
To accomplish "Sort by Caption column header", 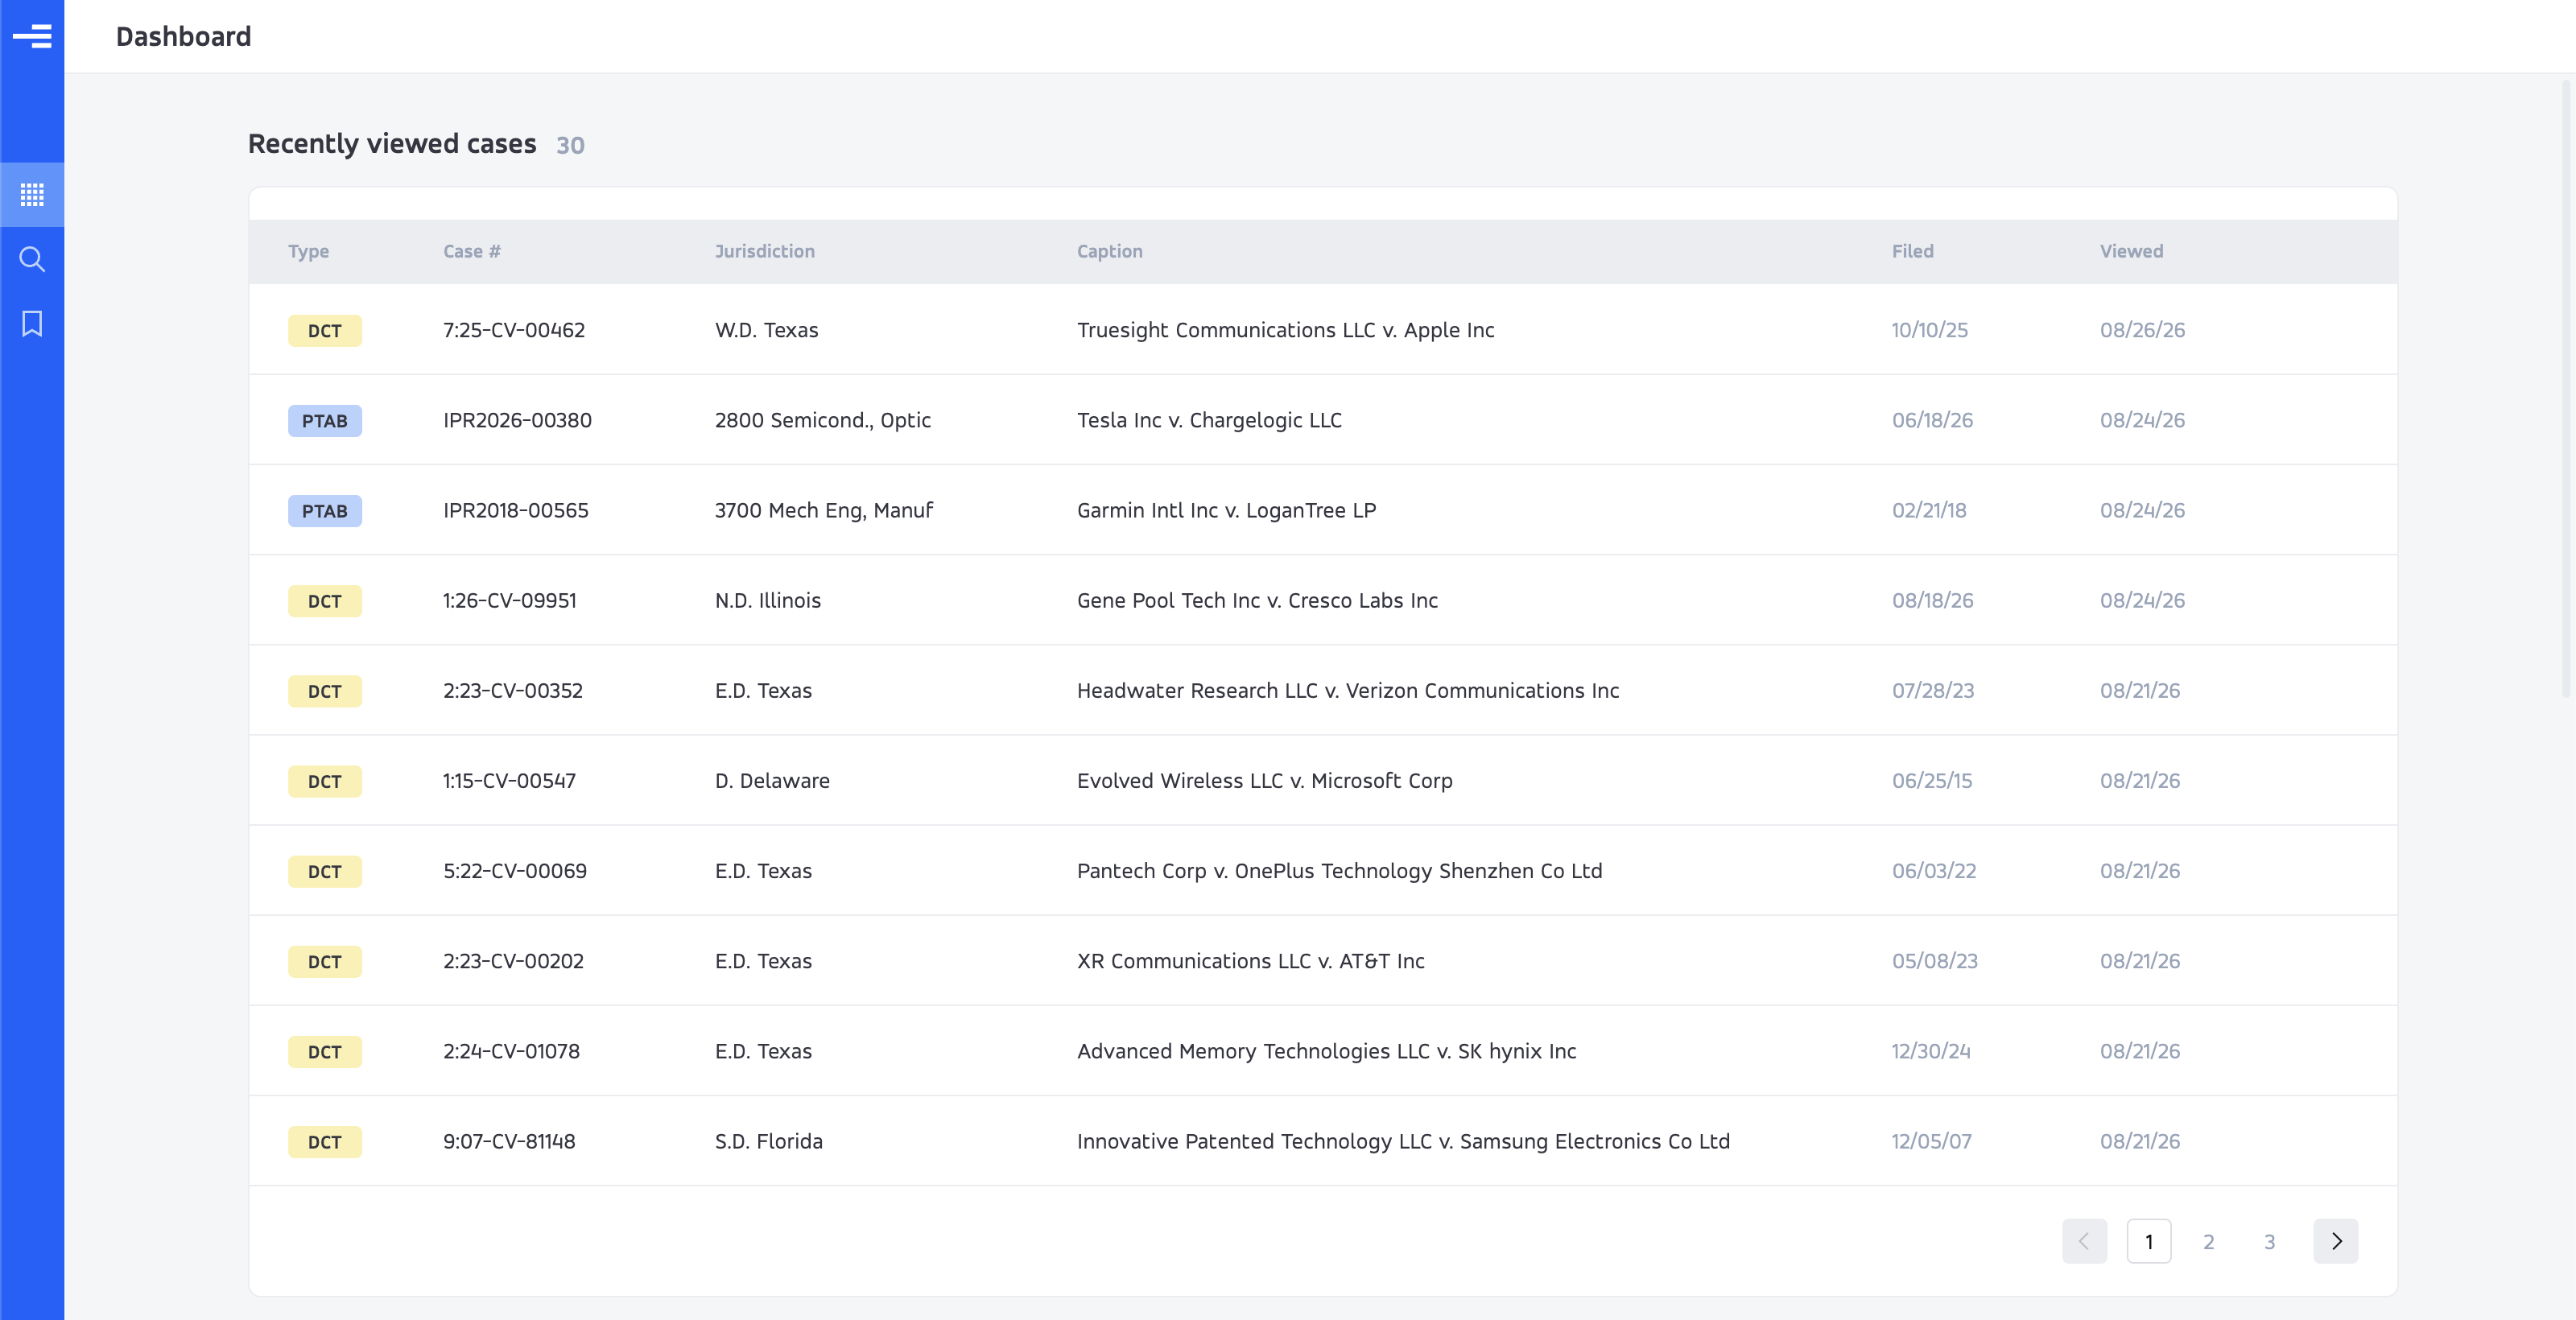I will click(1110, 251).
